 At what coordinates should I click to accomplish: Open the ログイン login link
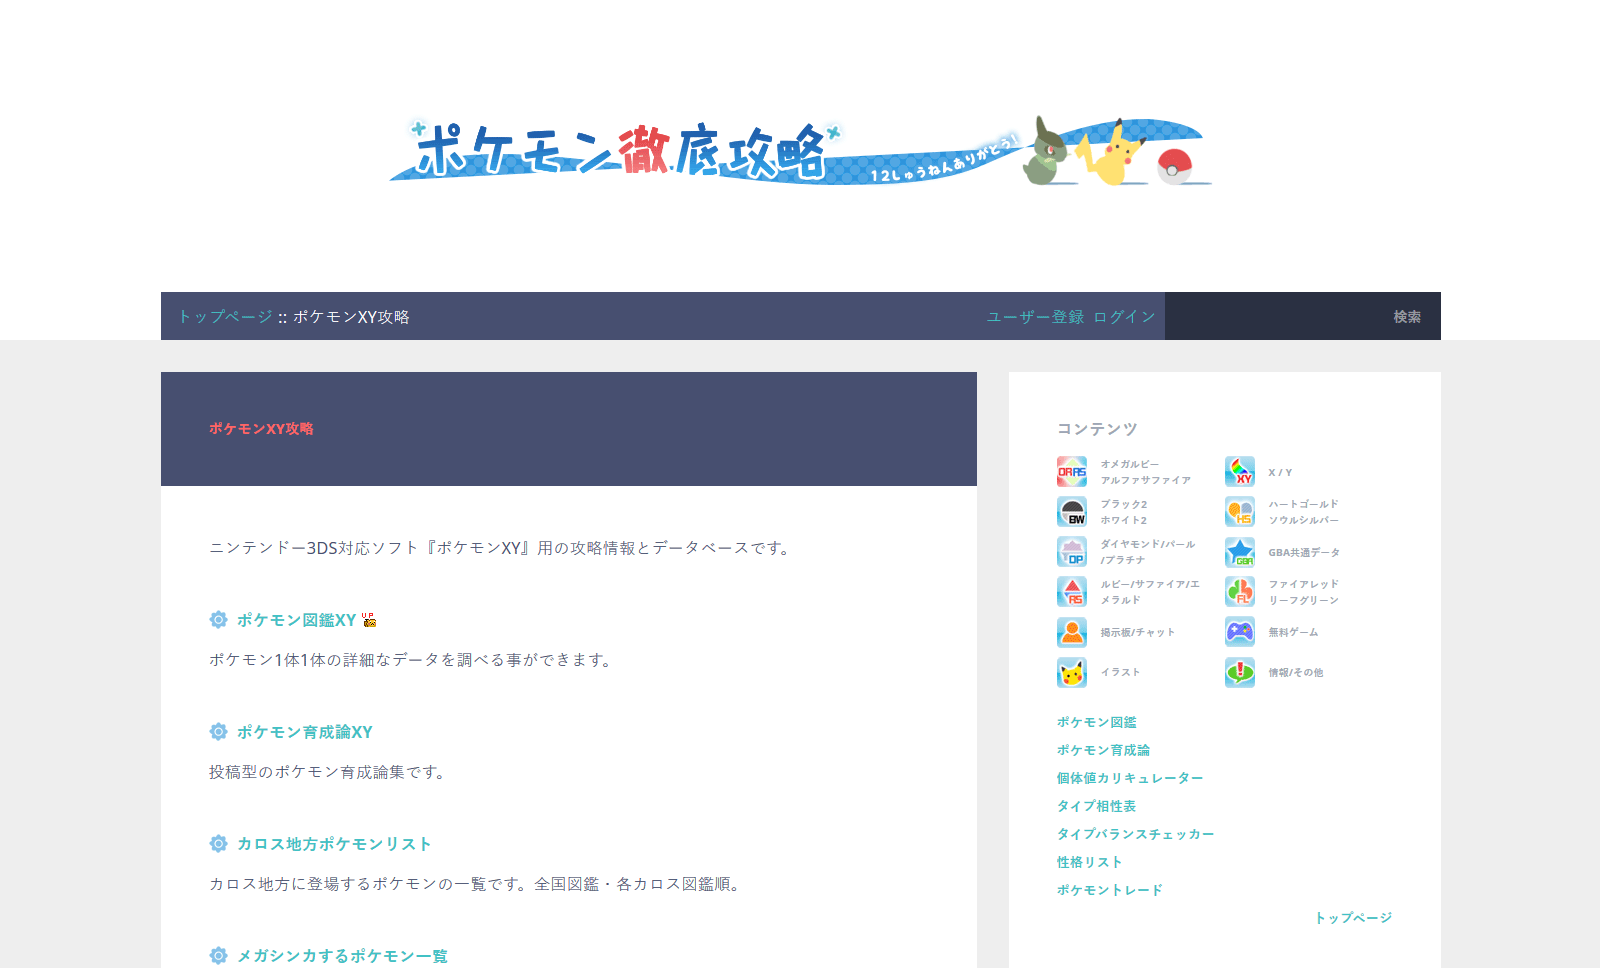click(1124, 317)
